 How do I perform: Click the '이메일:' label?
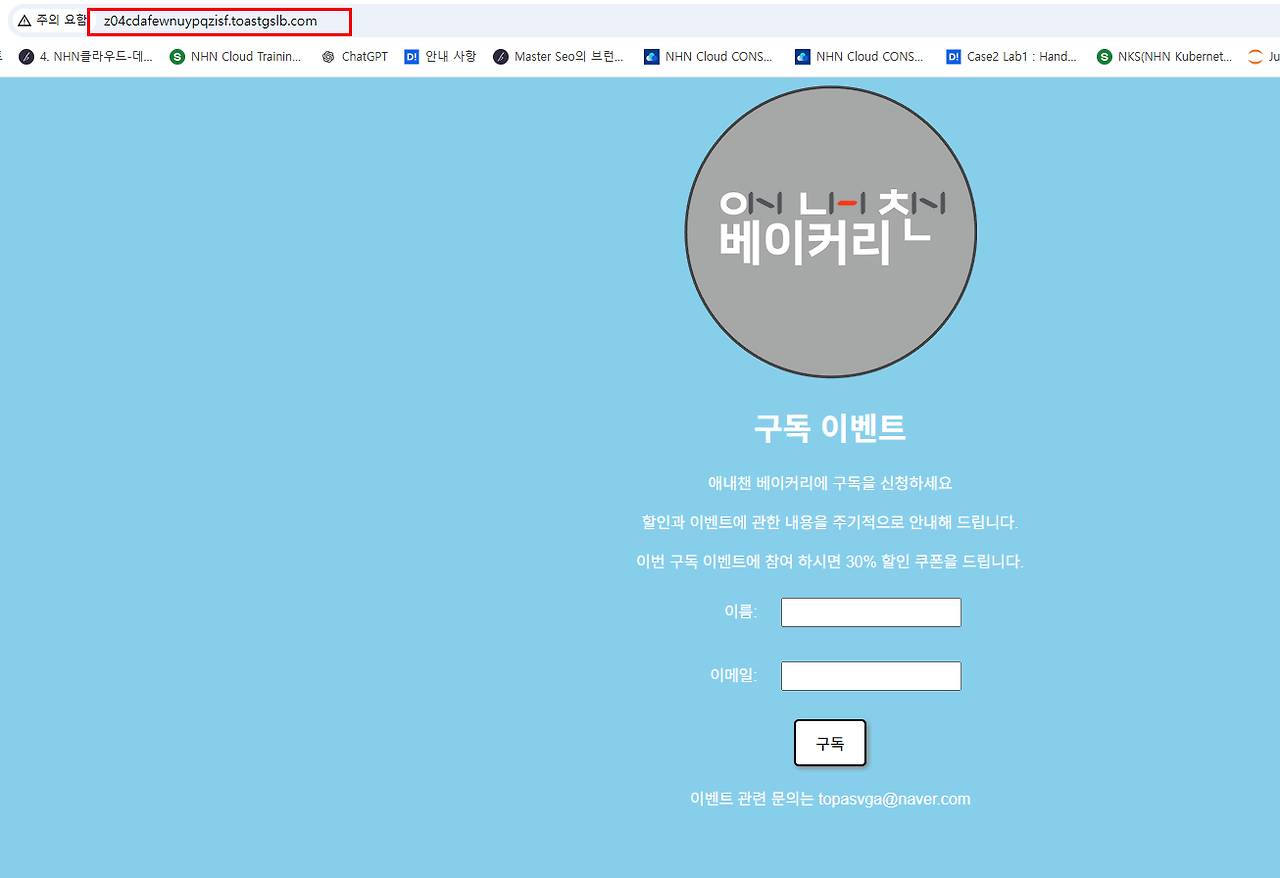(734, 675)
